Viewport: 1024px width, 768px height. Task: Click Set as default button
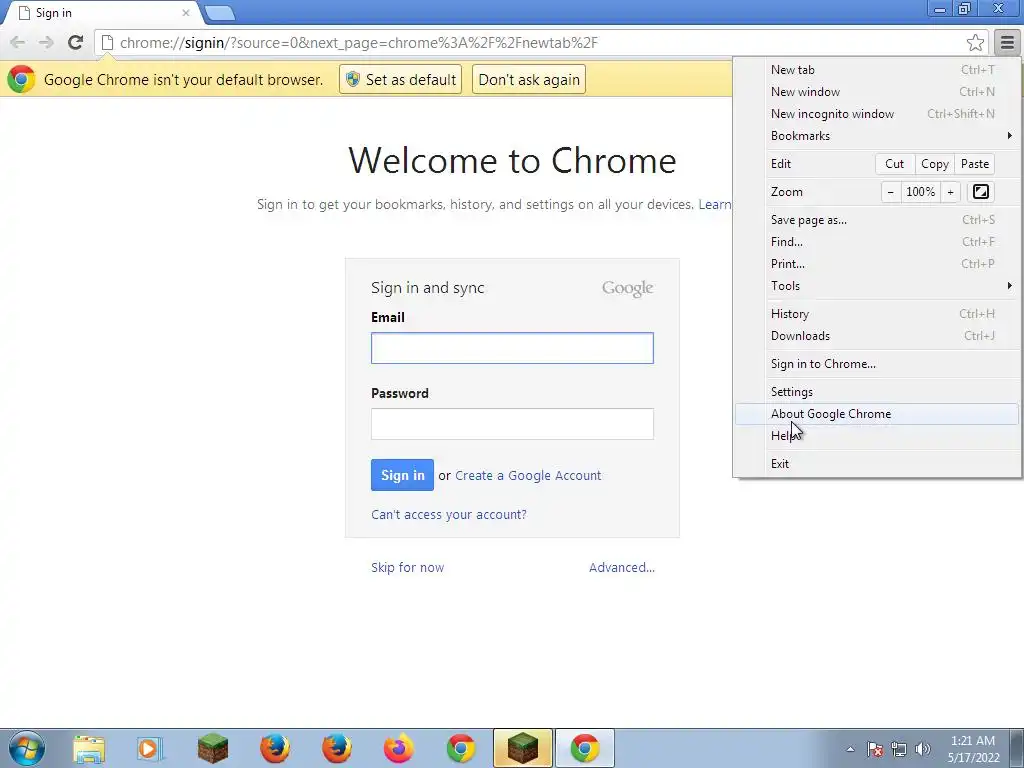click(x=400, y=80)
